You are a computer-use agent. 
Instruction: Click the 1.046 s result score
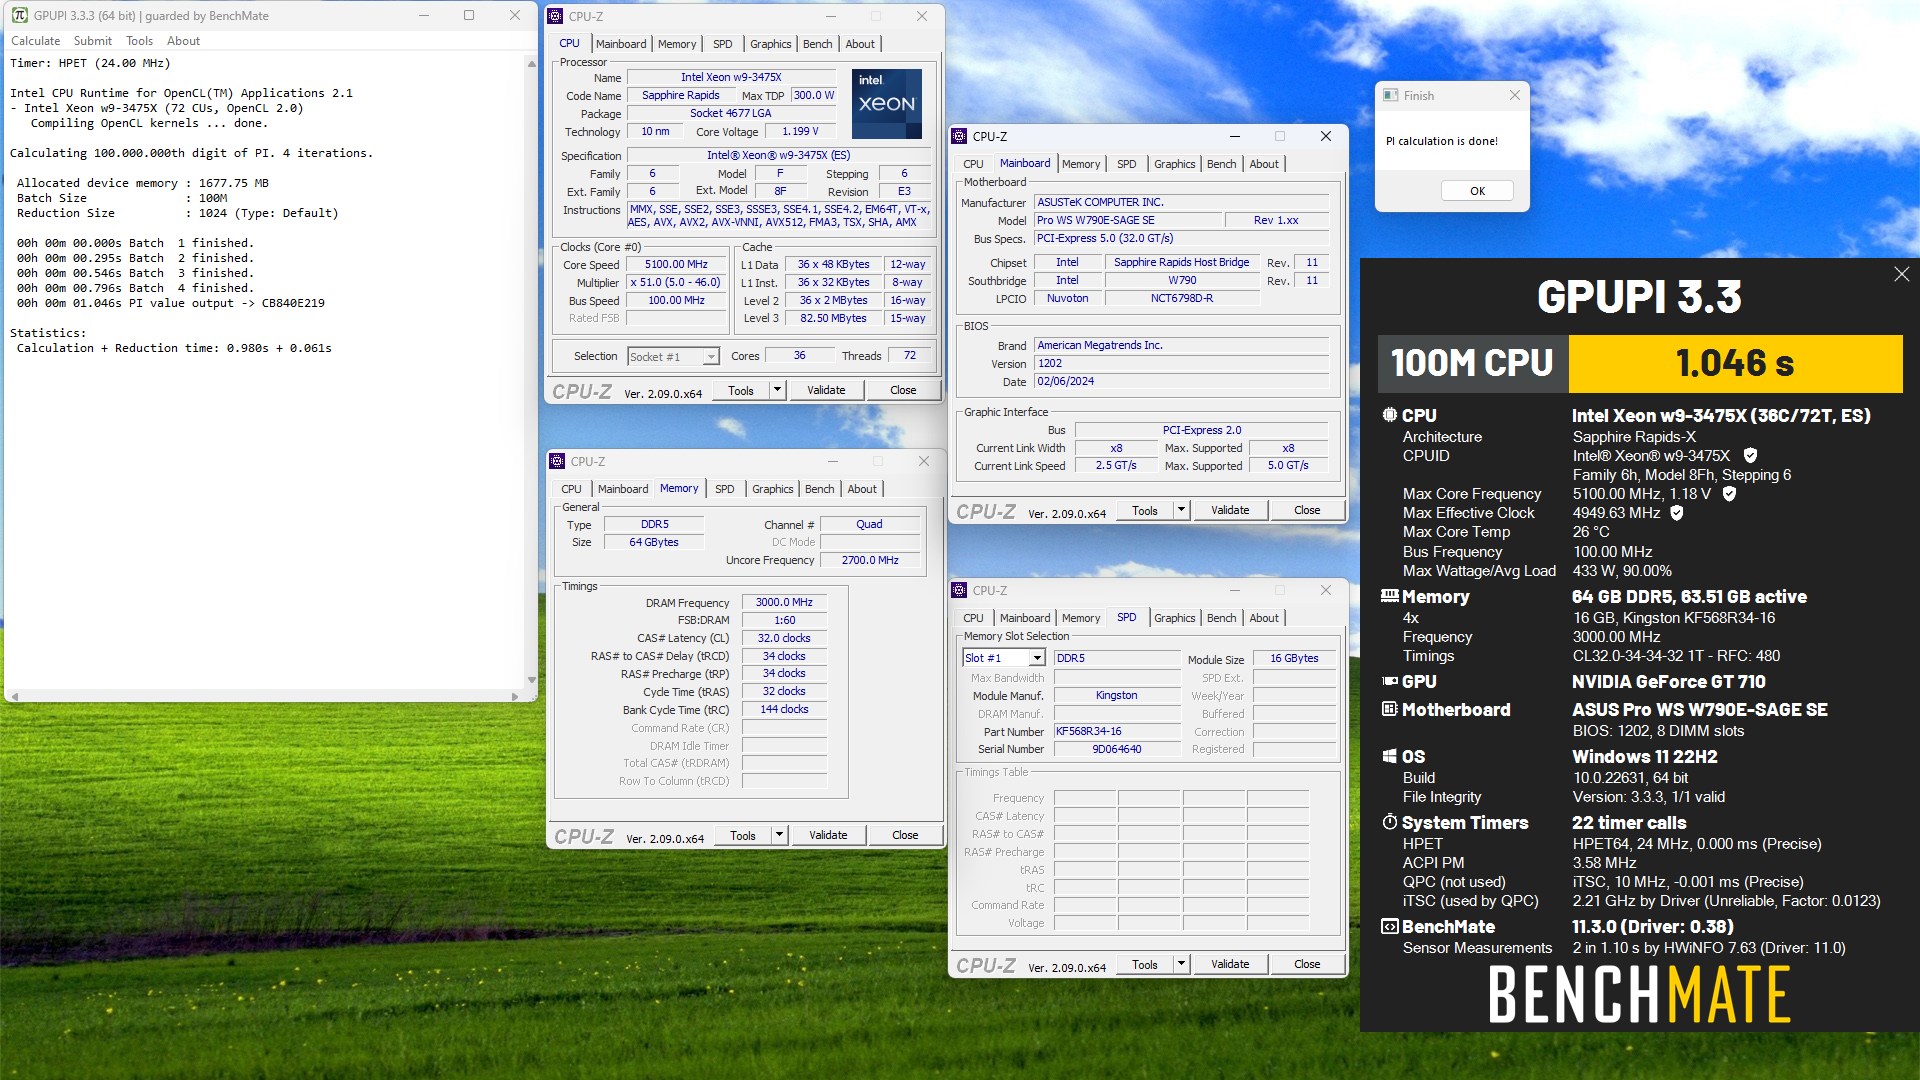pyautogui.click(x=1735, y=363)
